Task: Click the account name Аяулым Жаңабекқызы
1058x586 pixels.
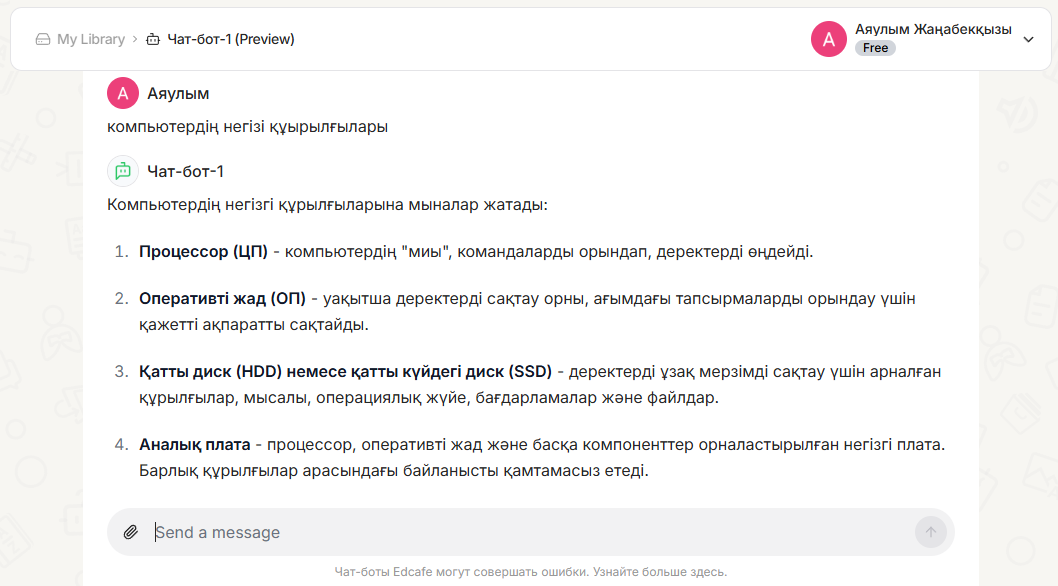Action: 933,29
